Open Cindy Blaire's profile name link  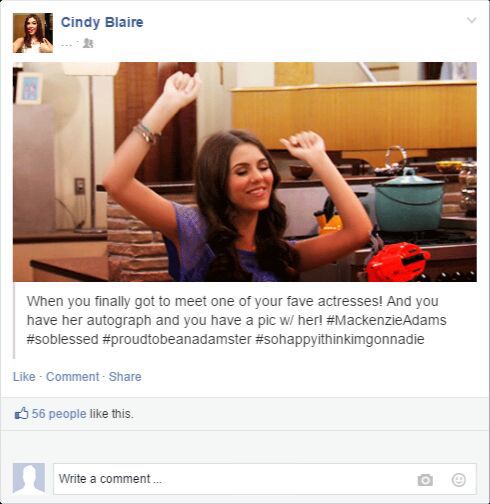102,22
